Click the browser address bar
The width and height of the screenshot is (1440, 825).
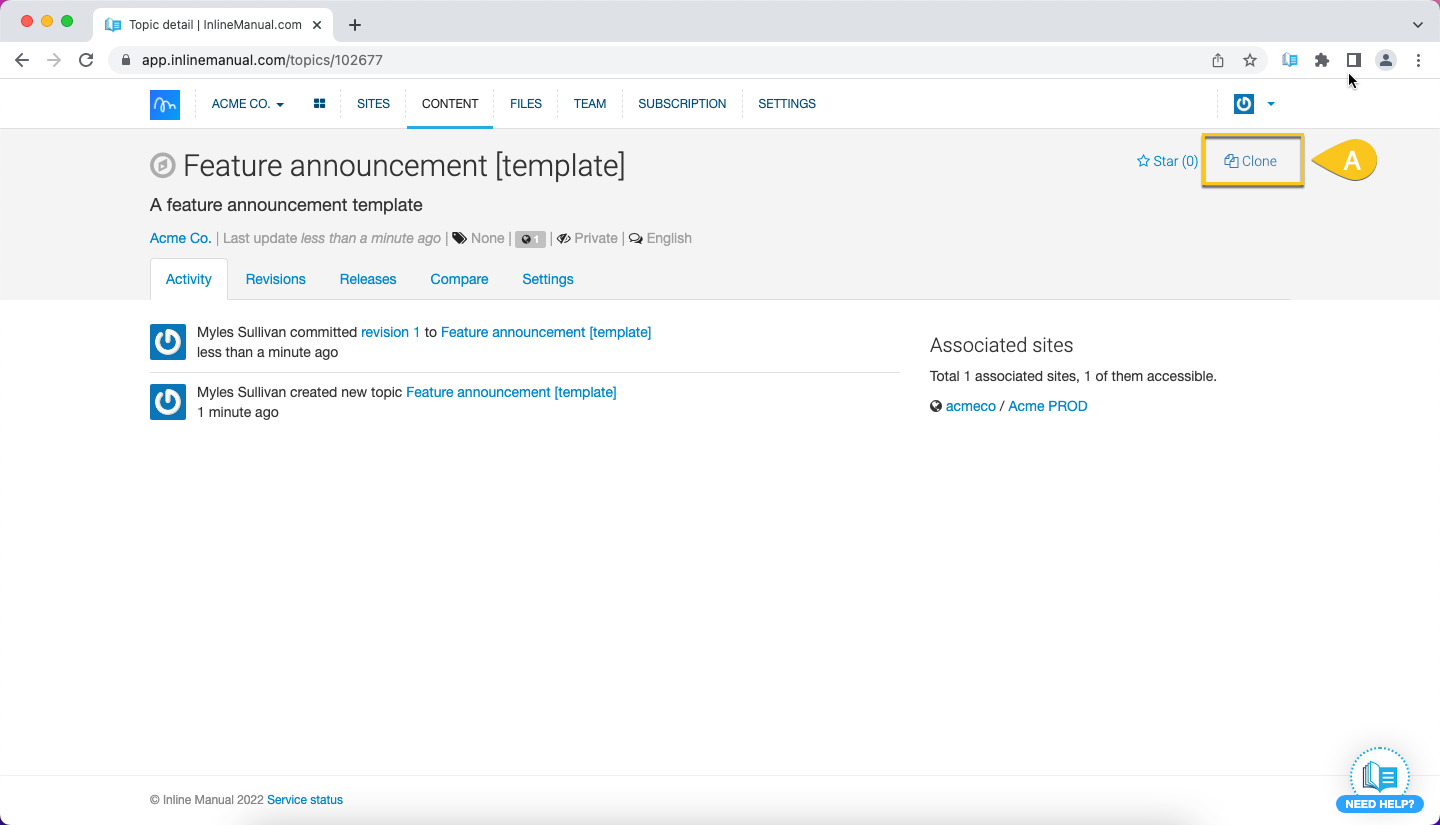pos(660,60)
